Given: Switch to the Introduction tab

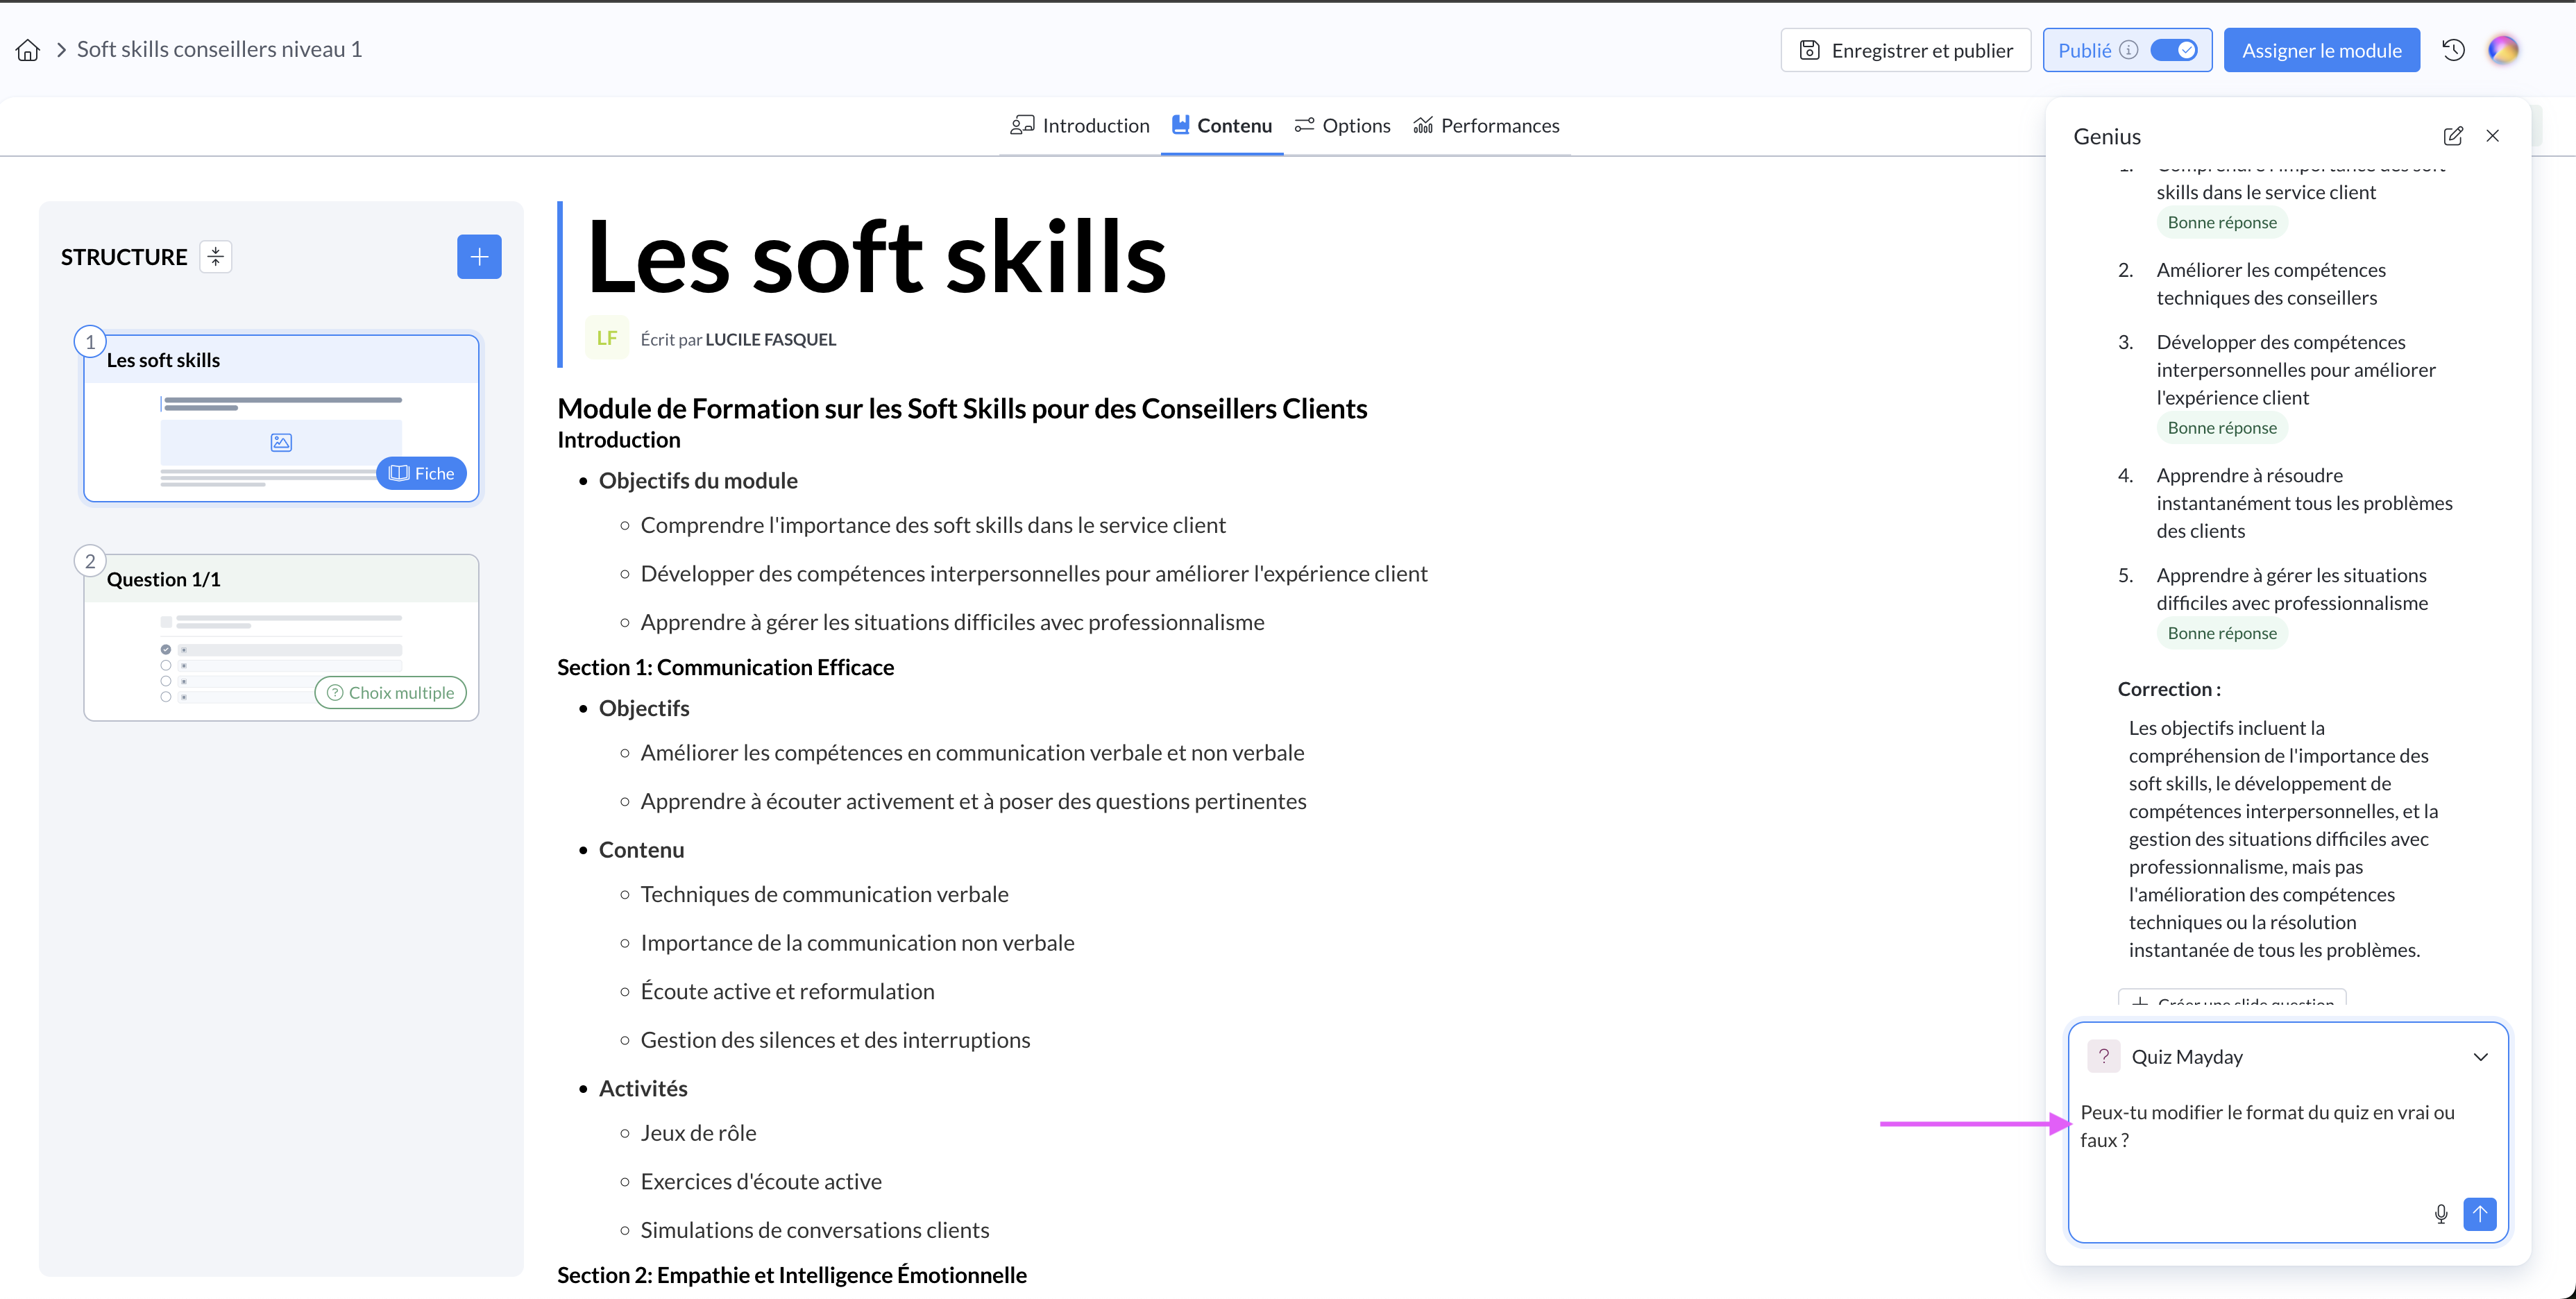Looking at the screenshot, I should [1080, 126].
